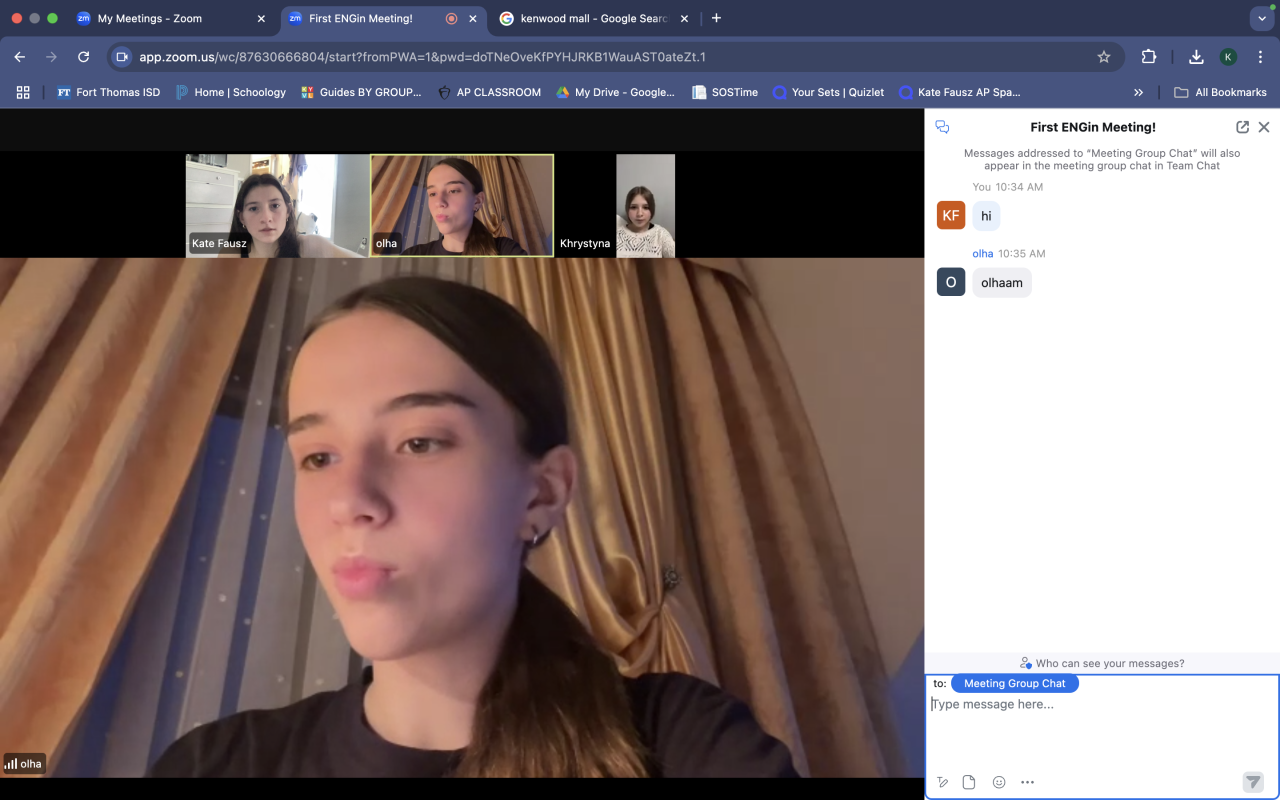The width and height of the screenshot is (1280, 800).
Task: Open the Chrome extensions menu
Action: [x=1149, y=57]
